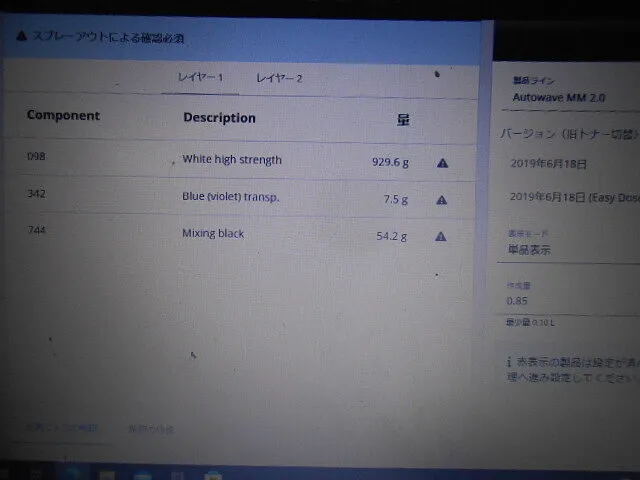Viewport: 640px width, 480px height.
Task: Click the 929.6 g amount value
Action: pyautogui.click(x=390, y=162)
